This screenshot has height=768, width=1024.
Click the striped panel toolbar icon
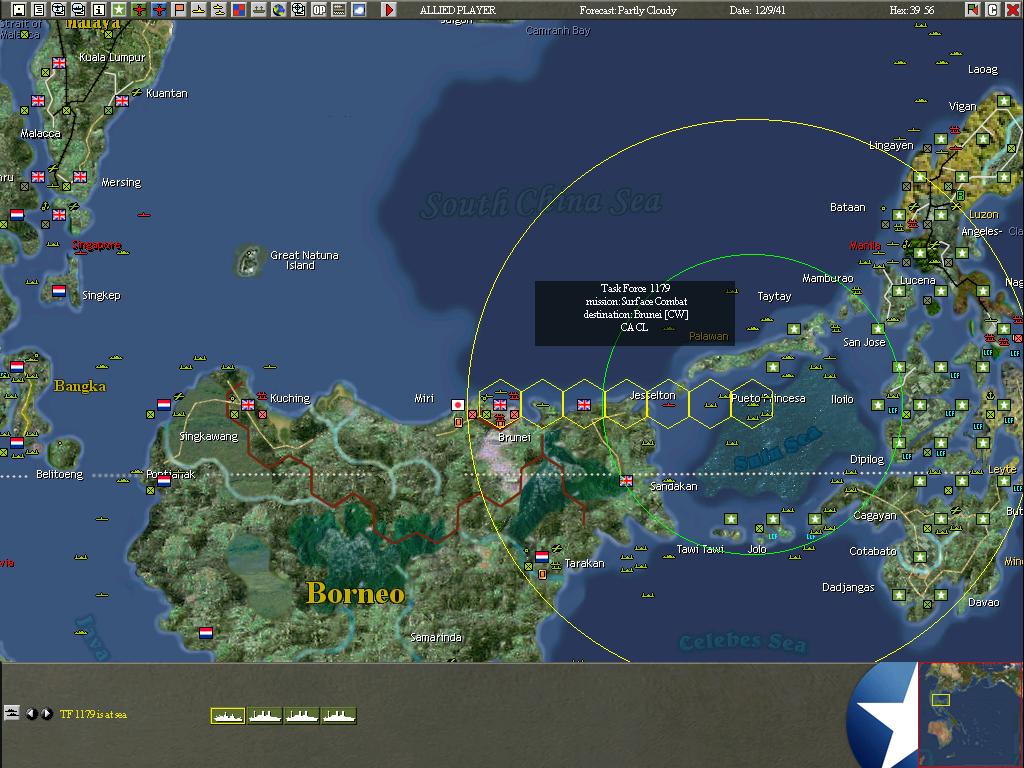pos(339,9)
